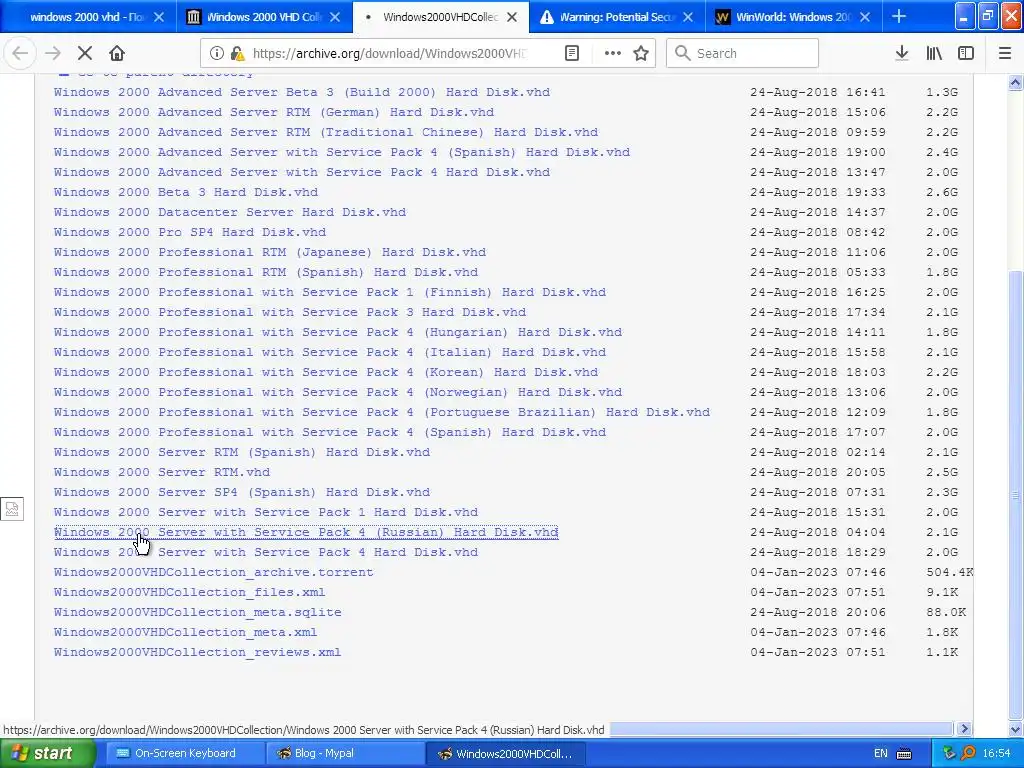Click the vertical scrollbar up arrow
This screenshot has height=768, width=1024.
point(1016,82)
